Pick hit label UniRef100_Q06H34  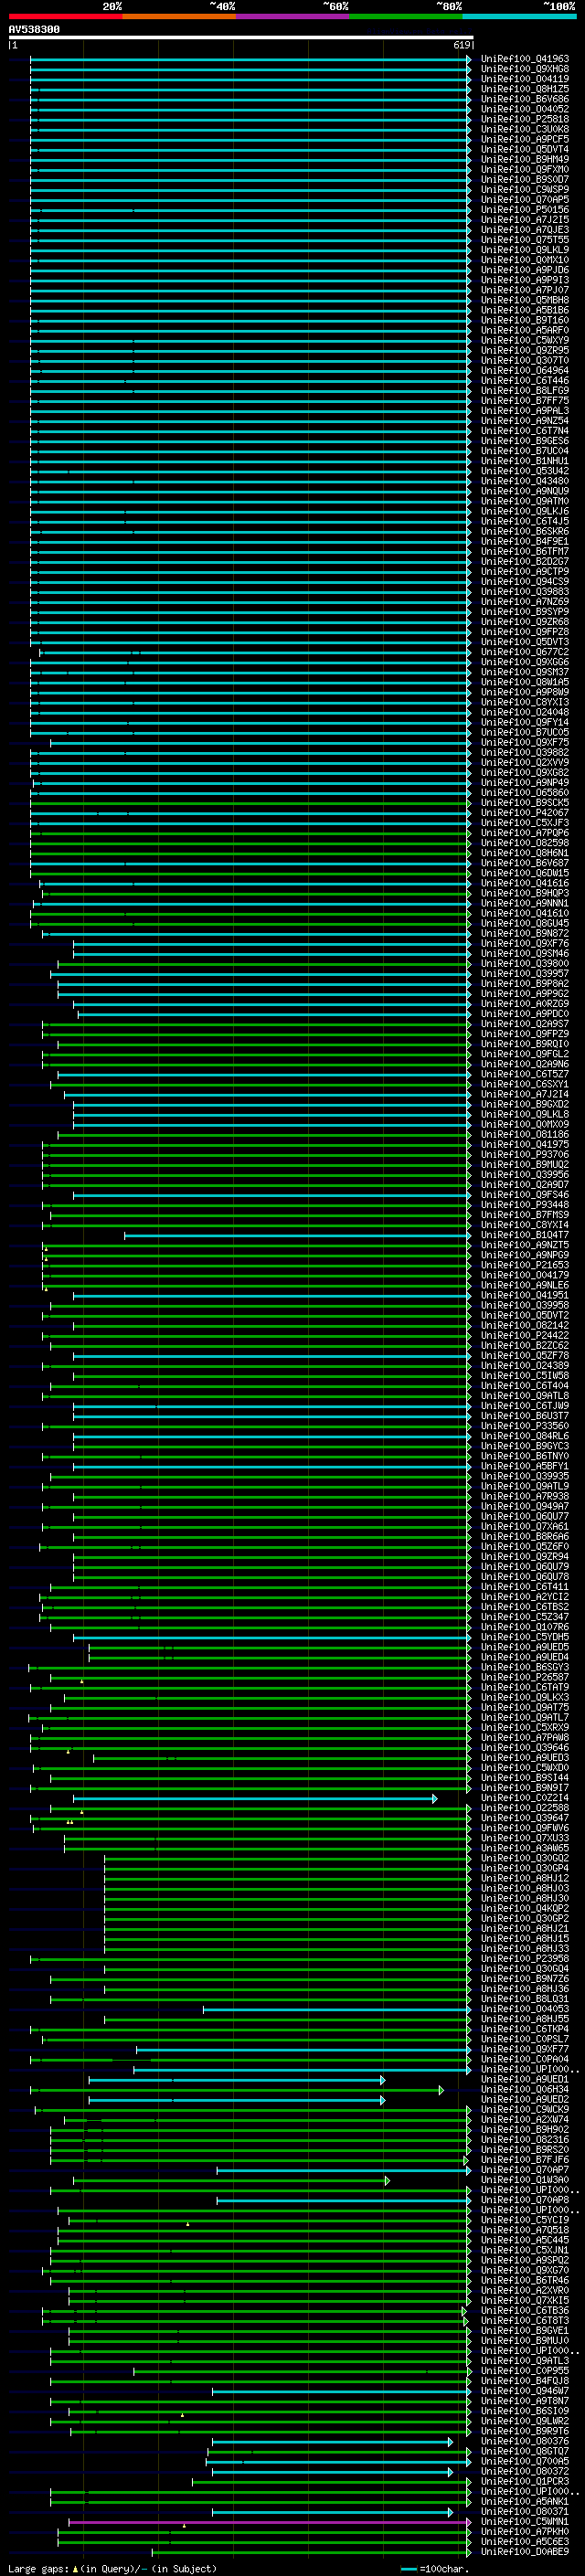coord(525,2089)
